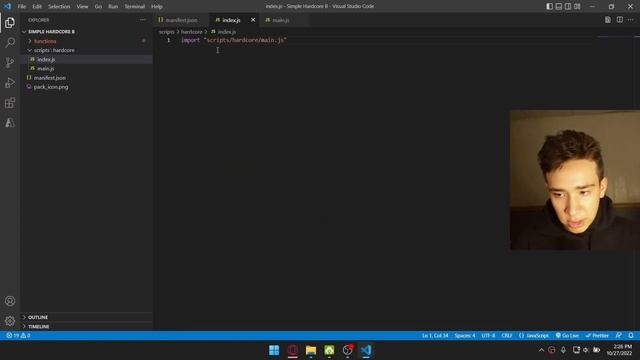Screen dimensions: 640x360
Task: Open the Opera browser taskbar icon
Action: pos(292,350)
